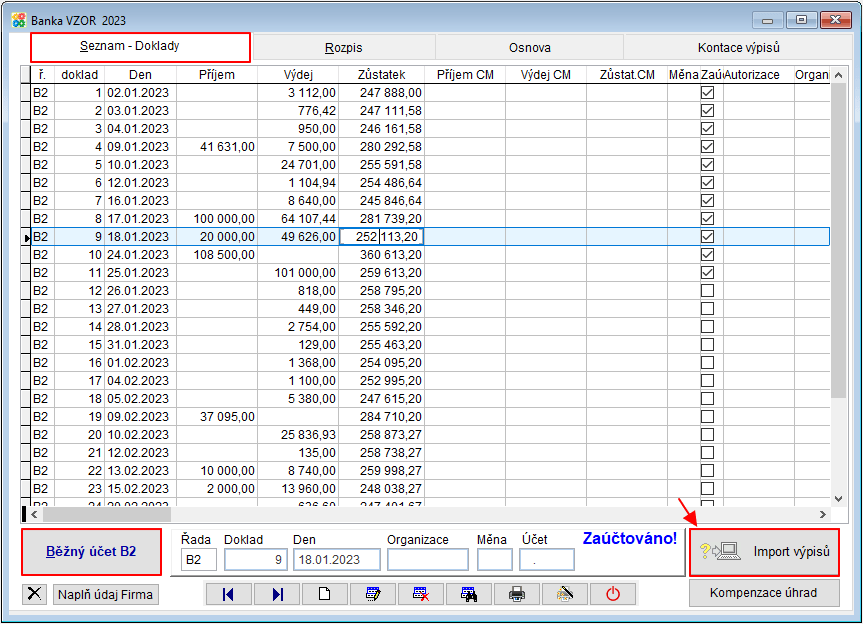Click the Příjem CM column header
Viewport: 863px width, 624px height.
[x=465, y=75]
